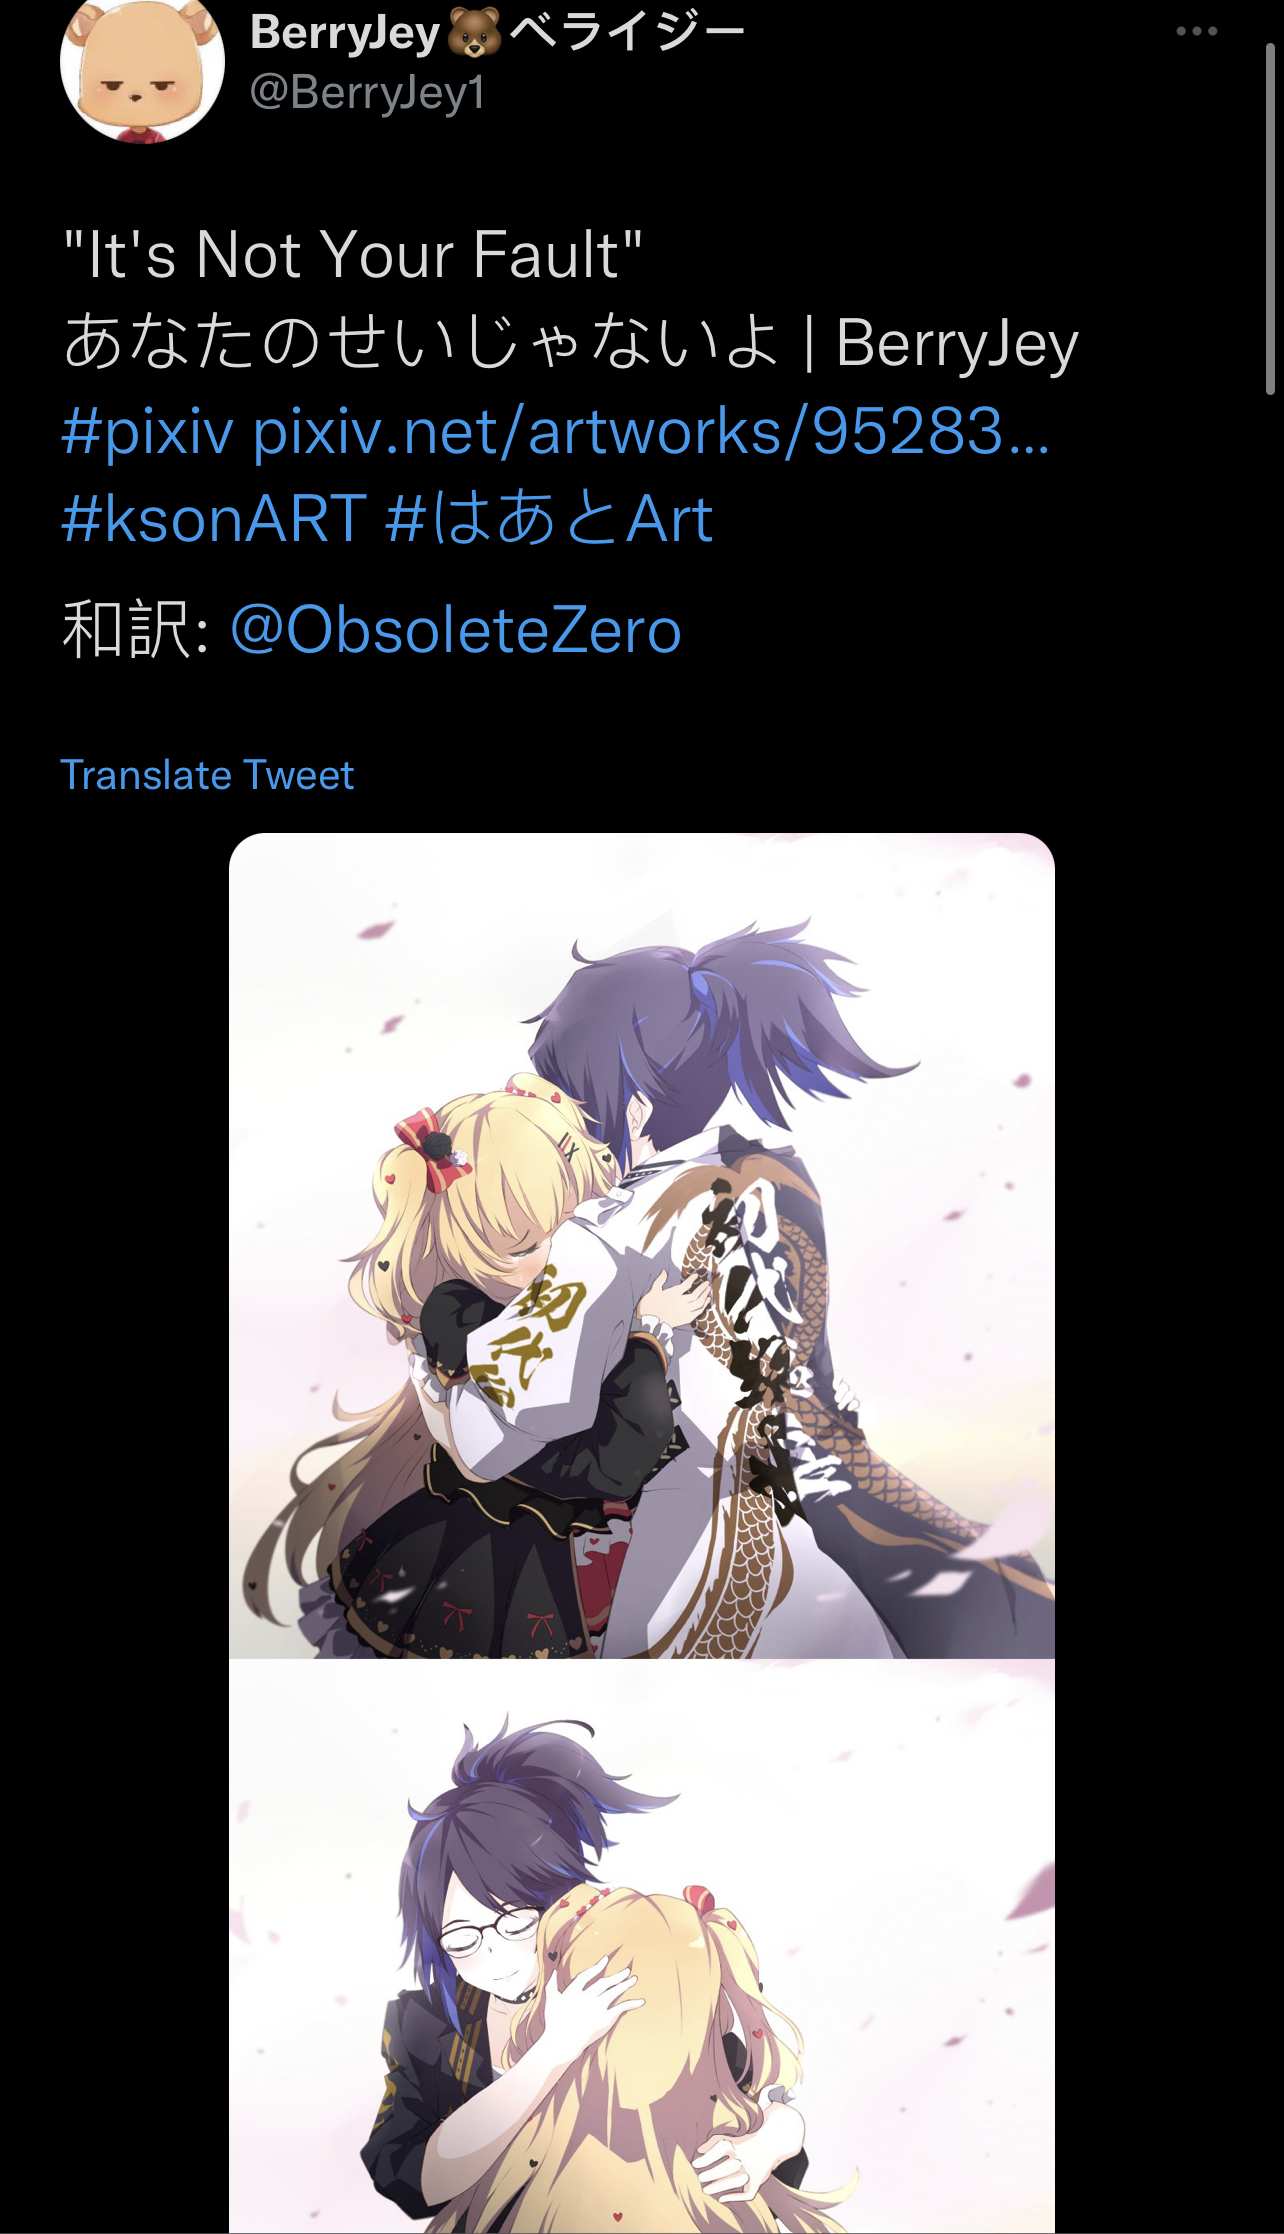This screenshot has height=2234, width=1284.
Task: Open the #pixiv hashtag
Action: tap(147, 432)
